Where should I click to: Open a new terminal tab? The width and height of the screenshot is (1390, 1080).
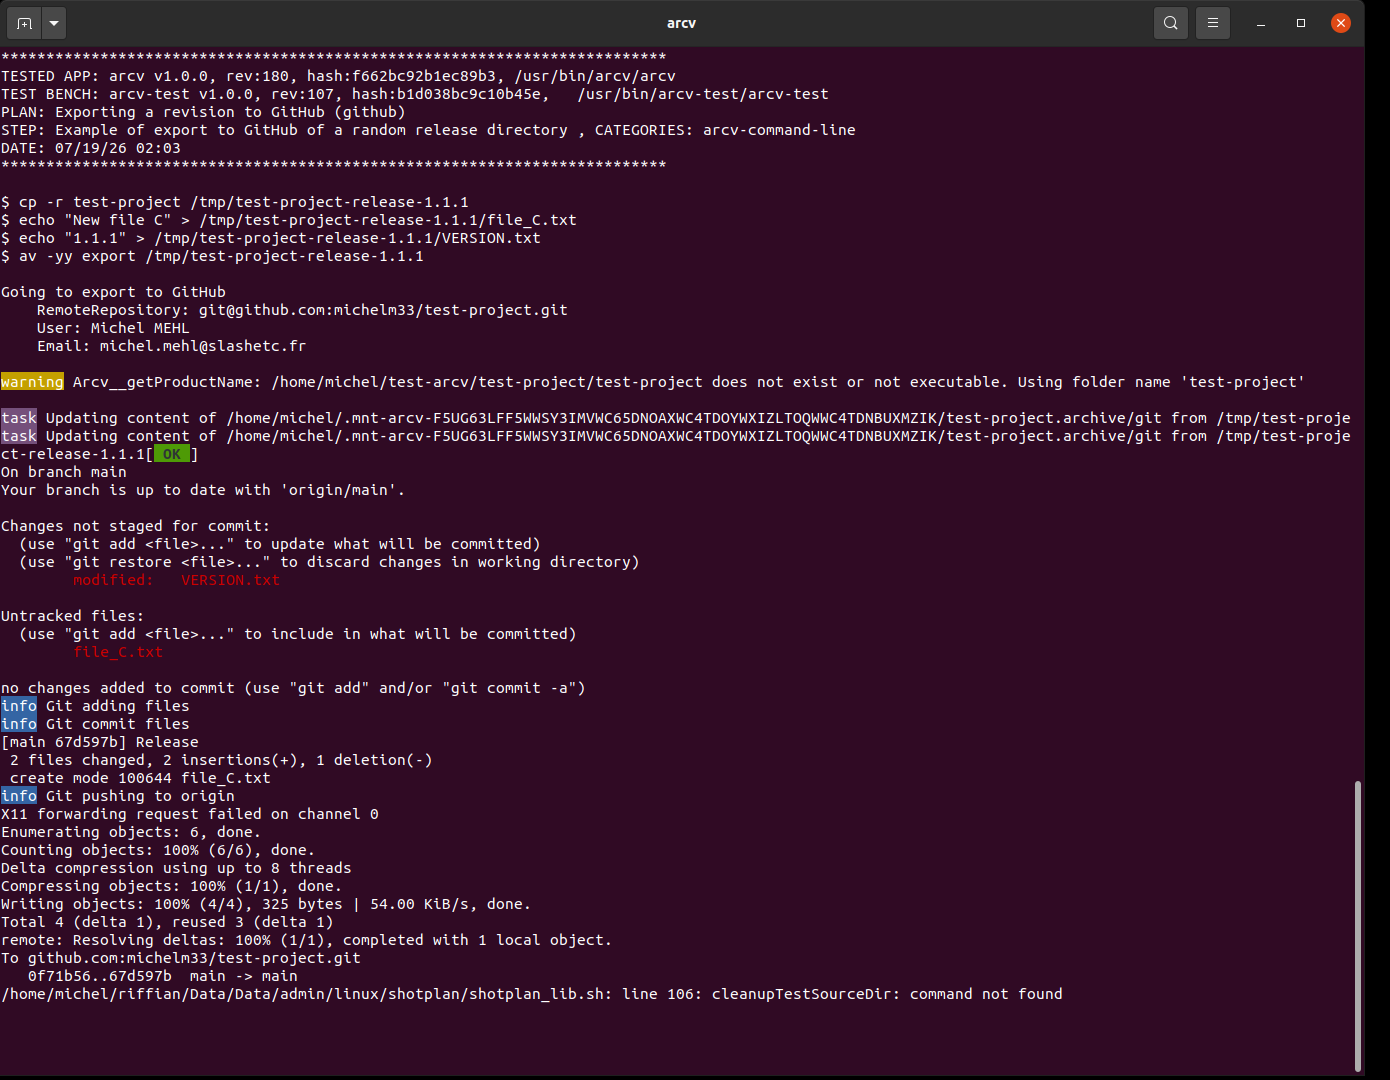pos(24,23)
